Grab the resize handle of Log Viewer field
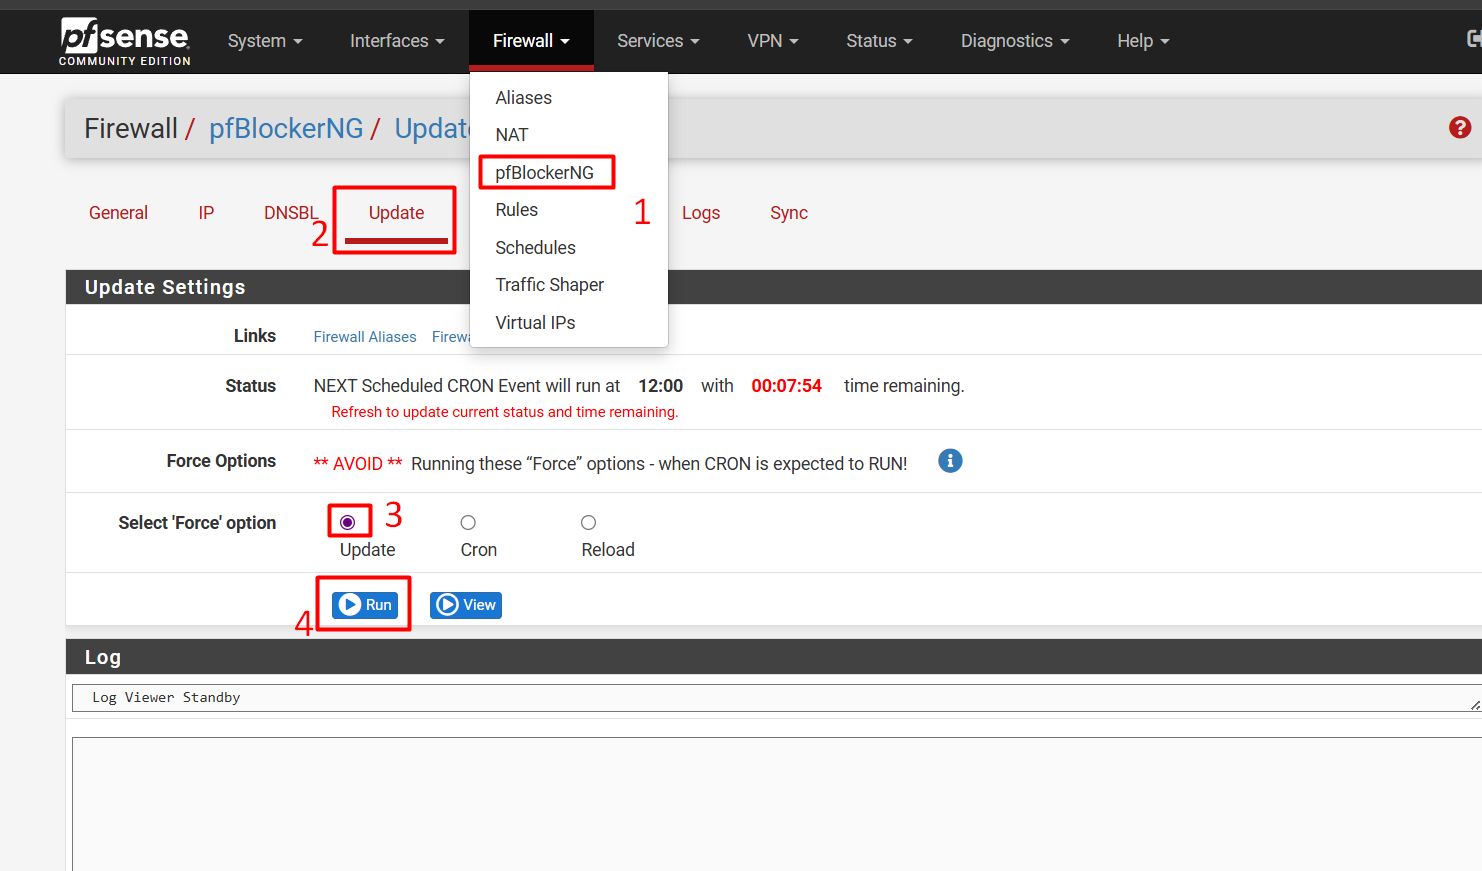Viewport: 1482px width, 871px height. [1475, 705]
